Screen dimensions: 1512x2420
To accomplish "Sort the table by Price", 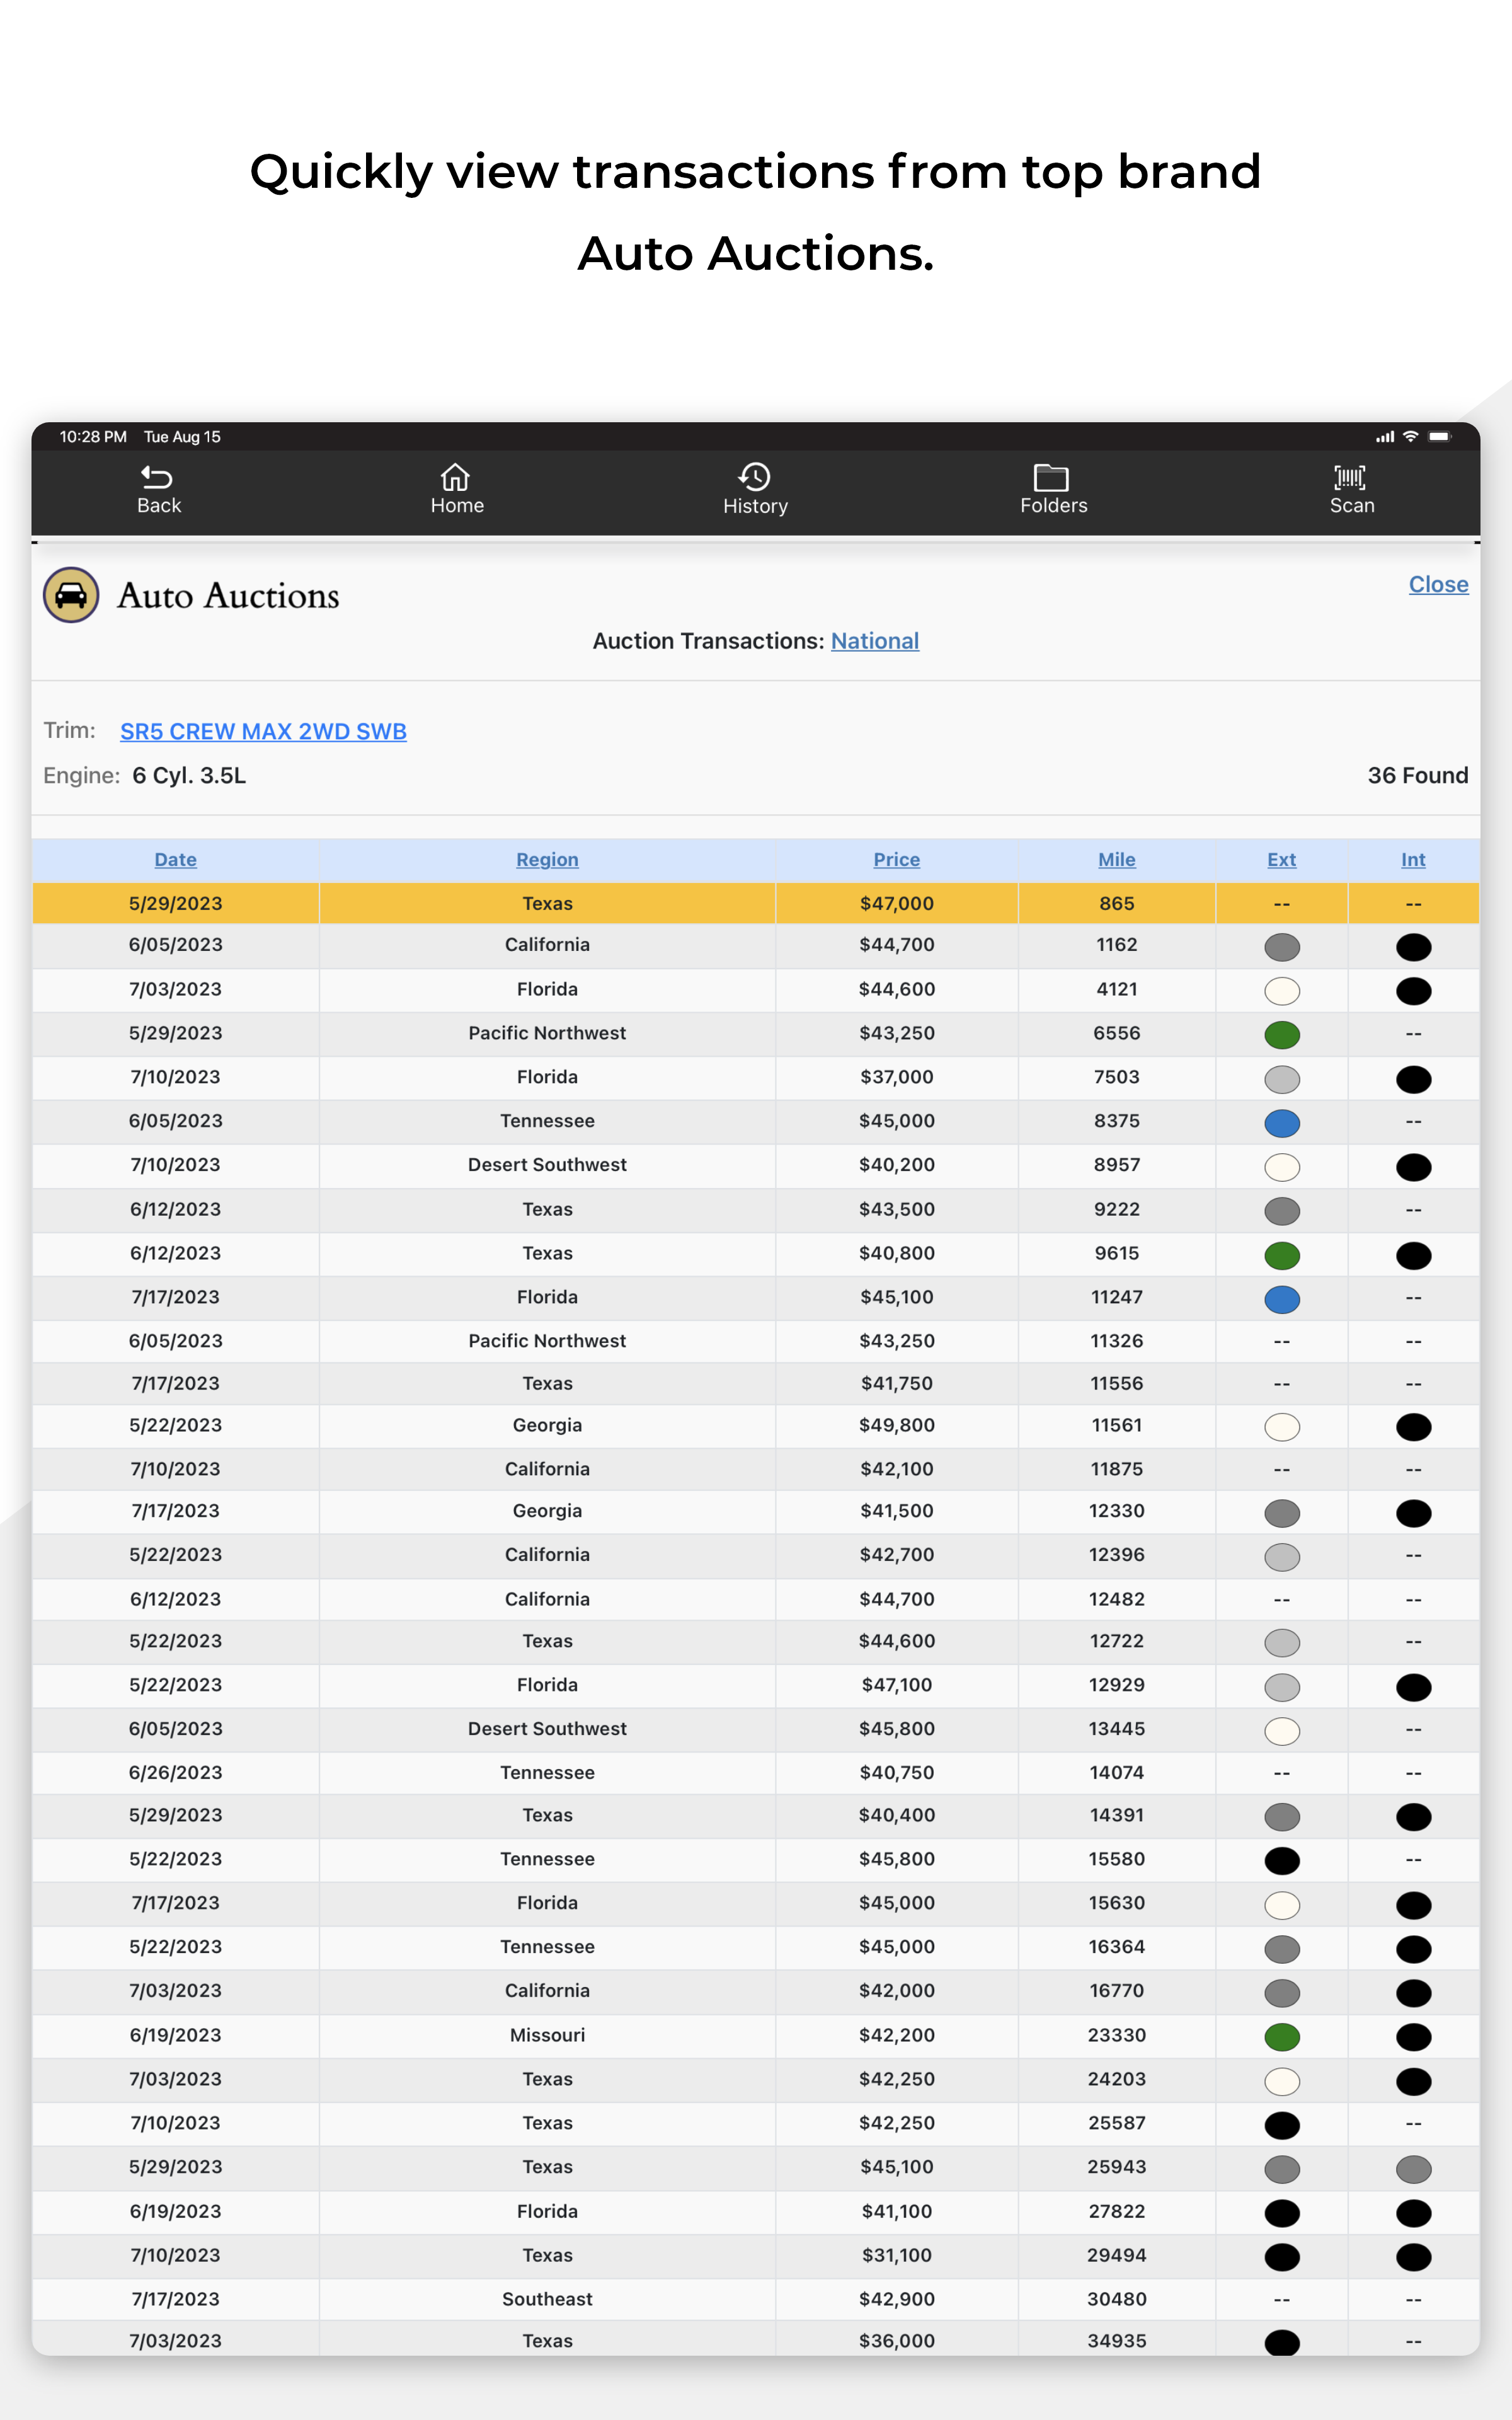I will point(897,860).
